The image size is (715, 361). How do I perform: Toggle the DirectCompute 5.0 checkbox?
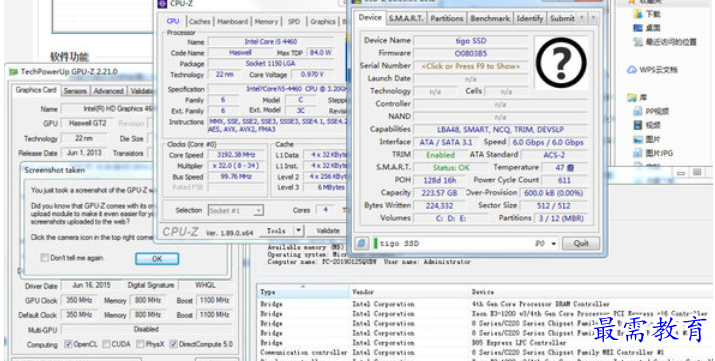173,344
